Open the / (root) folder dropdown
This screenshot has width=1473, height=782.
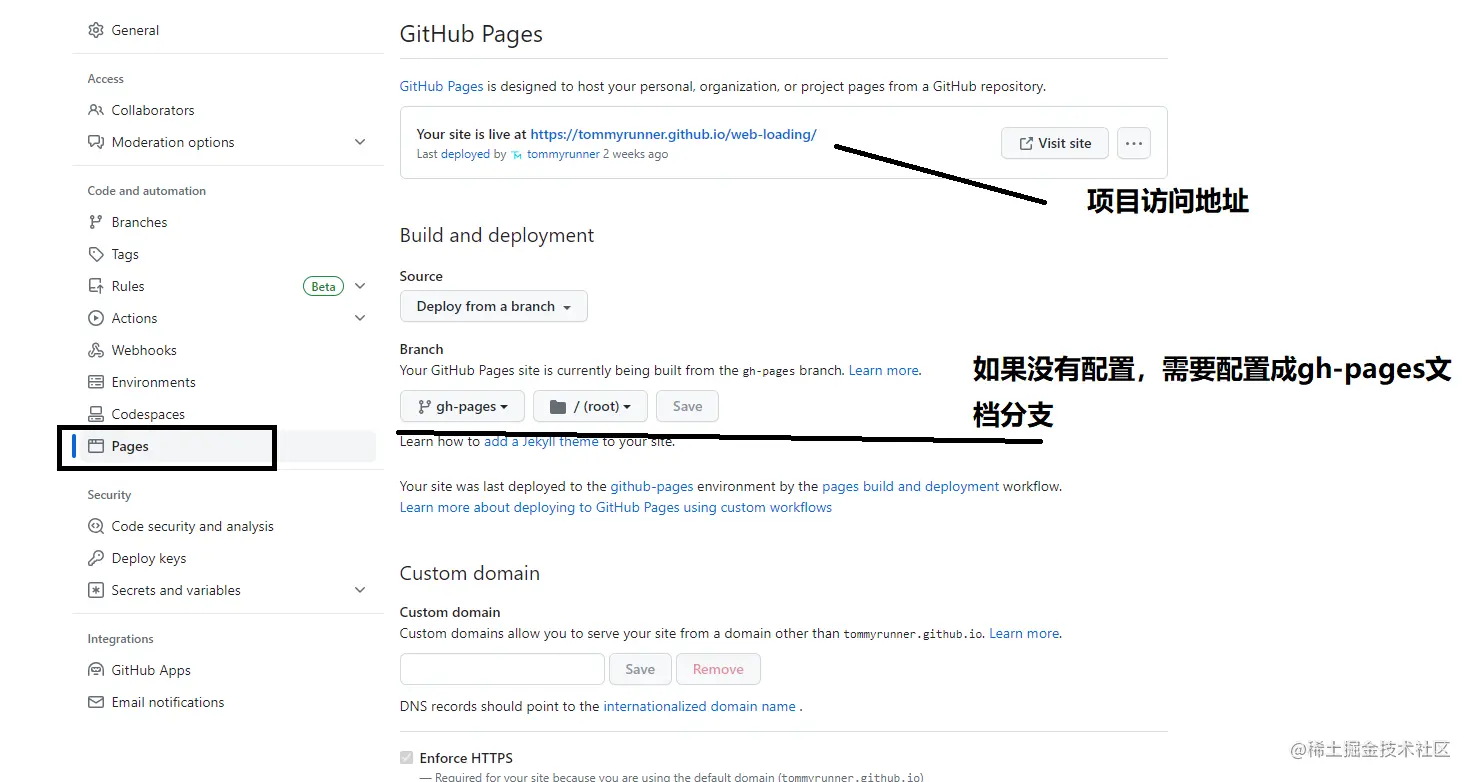pos(590,406)
